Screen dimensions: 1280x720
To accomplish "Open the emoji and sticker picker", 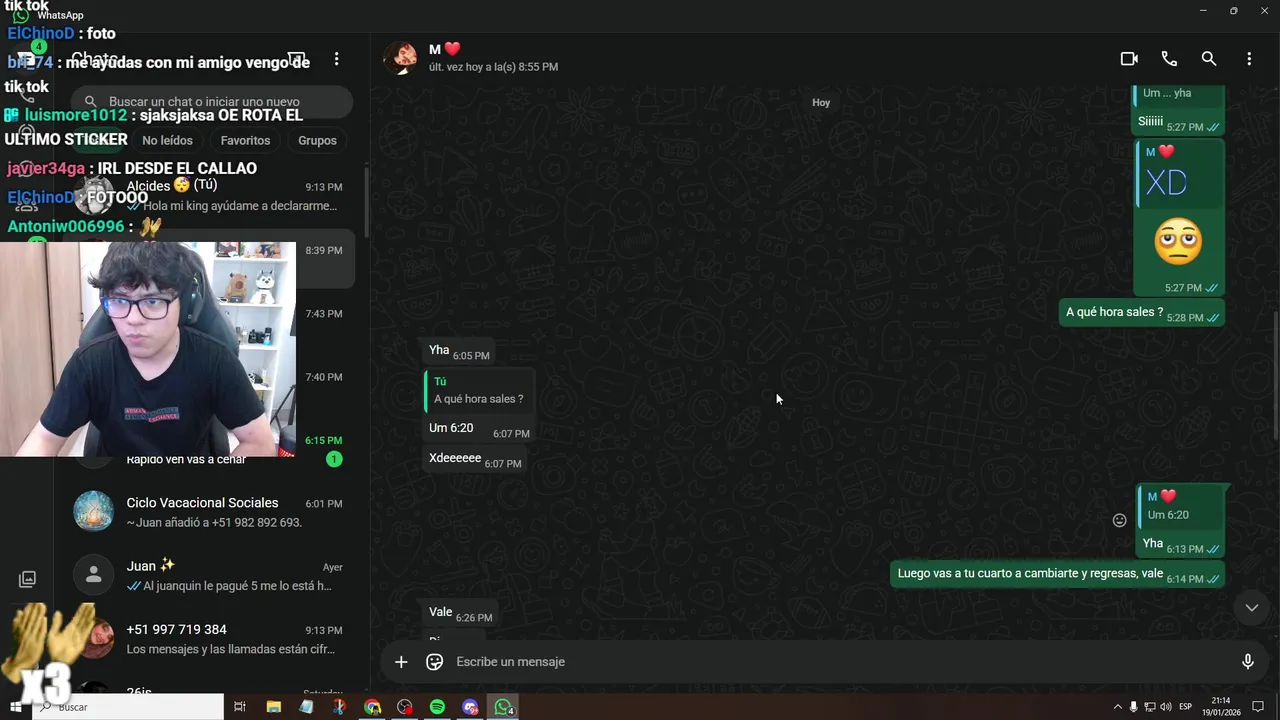I will tap(435, 662).
